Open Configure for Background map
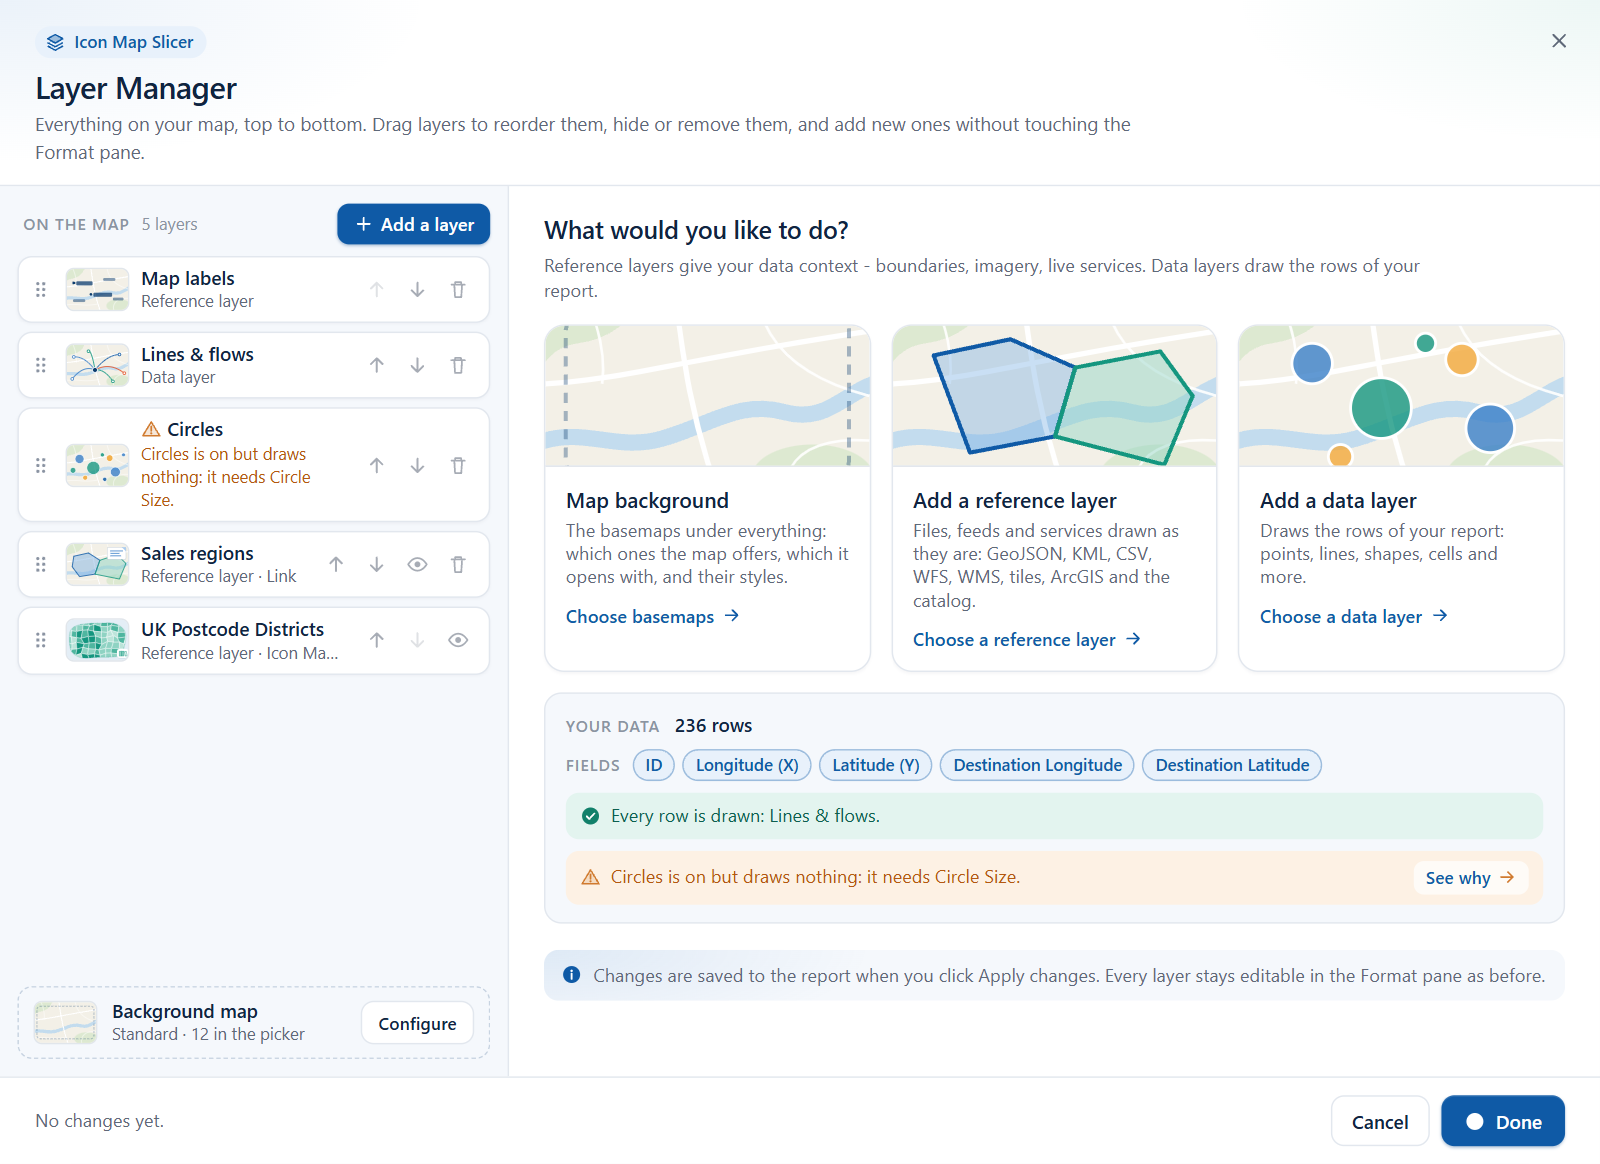This screenshot has width=1600, height=1164. coord(417,1024)
